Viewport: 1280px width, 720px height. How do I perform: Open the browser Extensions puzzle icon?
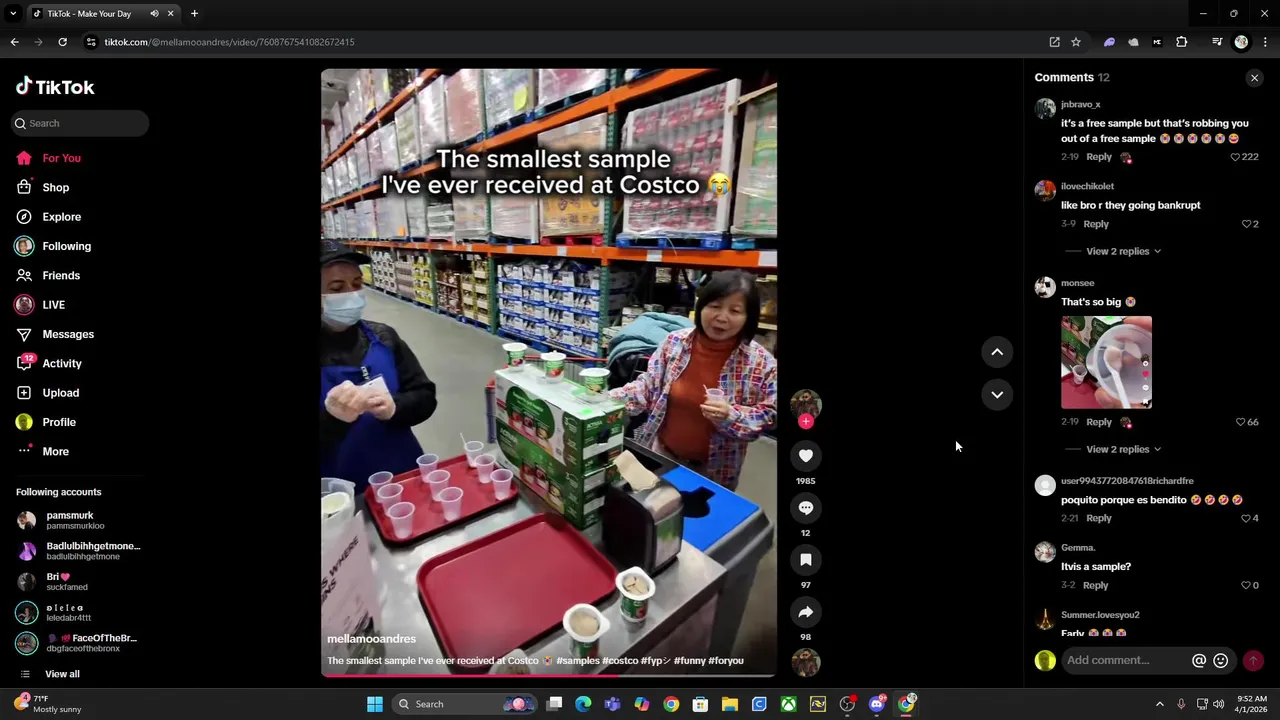coord(1182,42)
